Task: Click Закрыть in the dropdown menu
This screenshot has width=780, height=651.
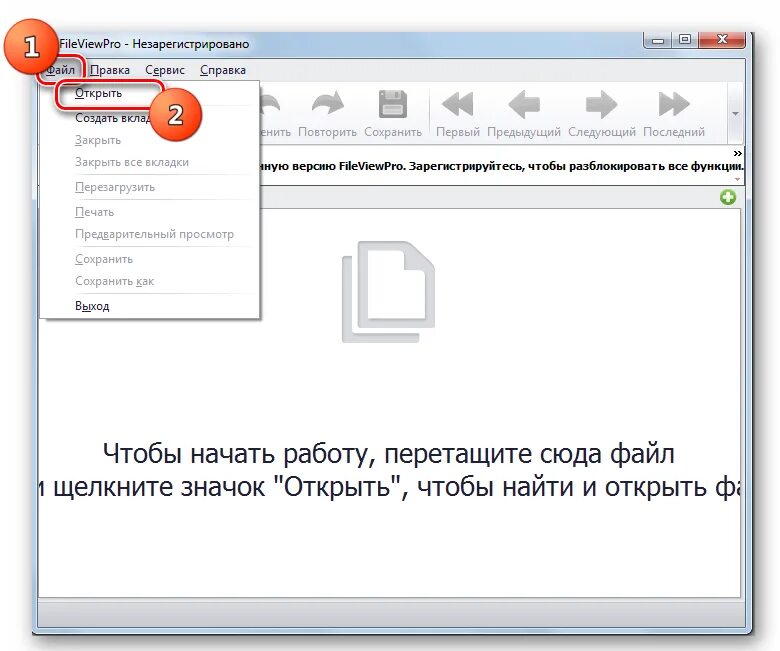Action: 149,140
